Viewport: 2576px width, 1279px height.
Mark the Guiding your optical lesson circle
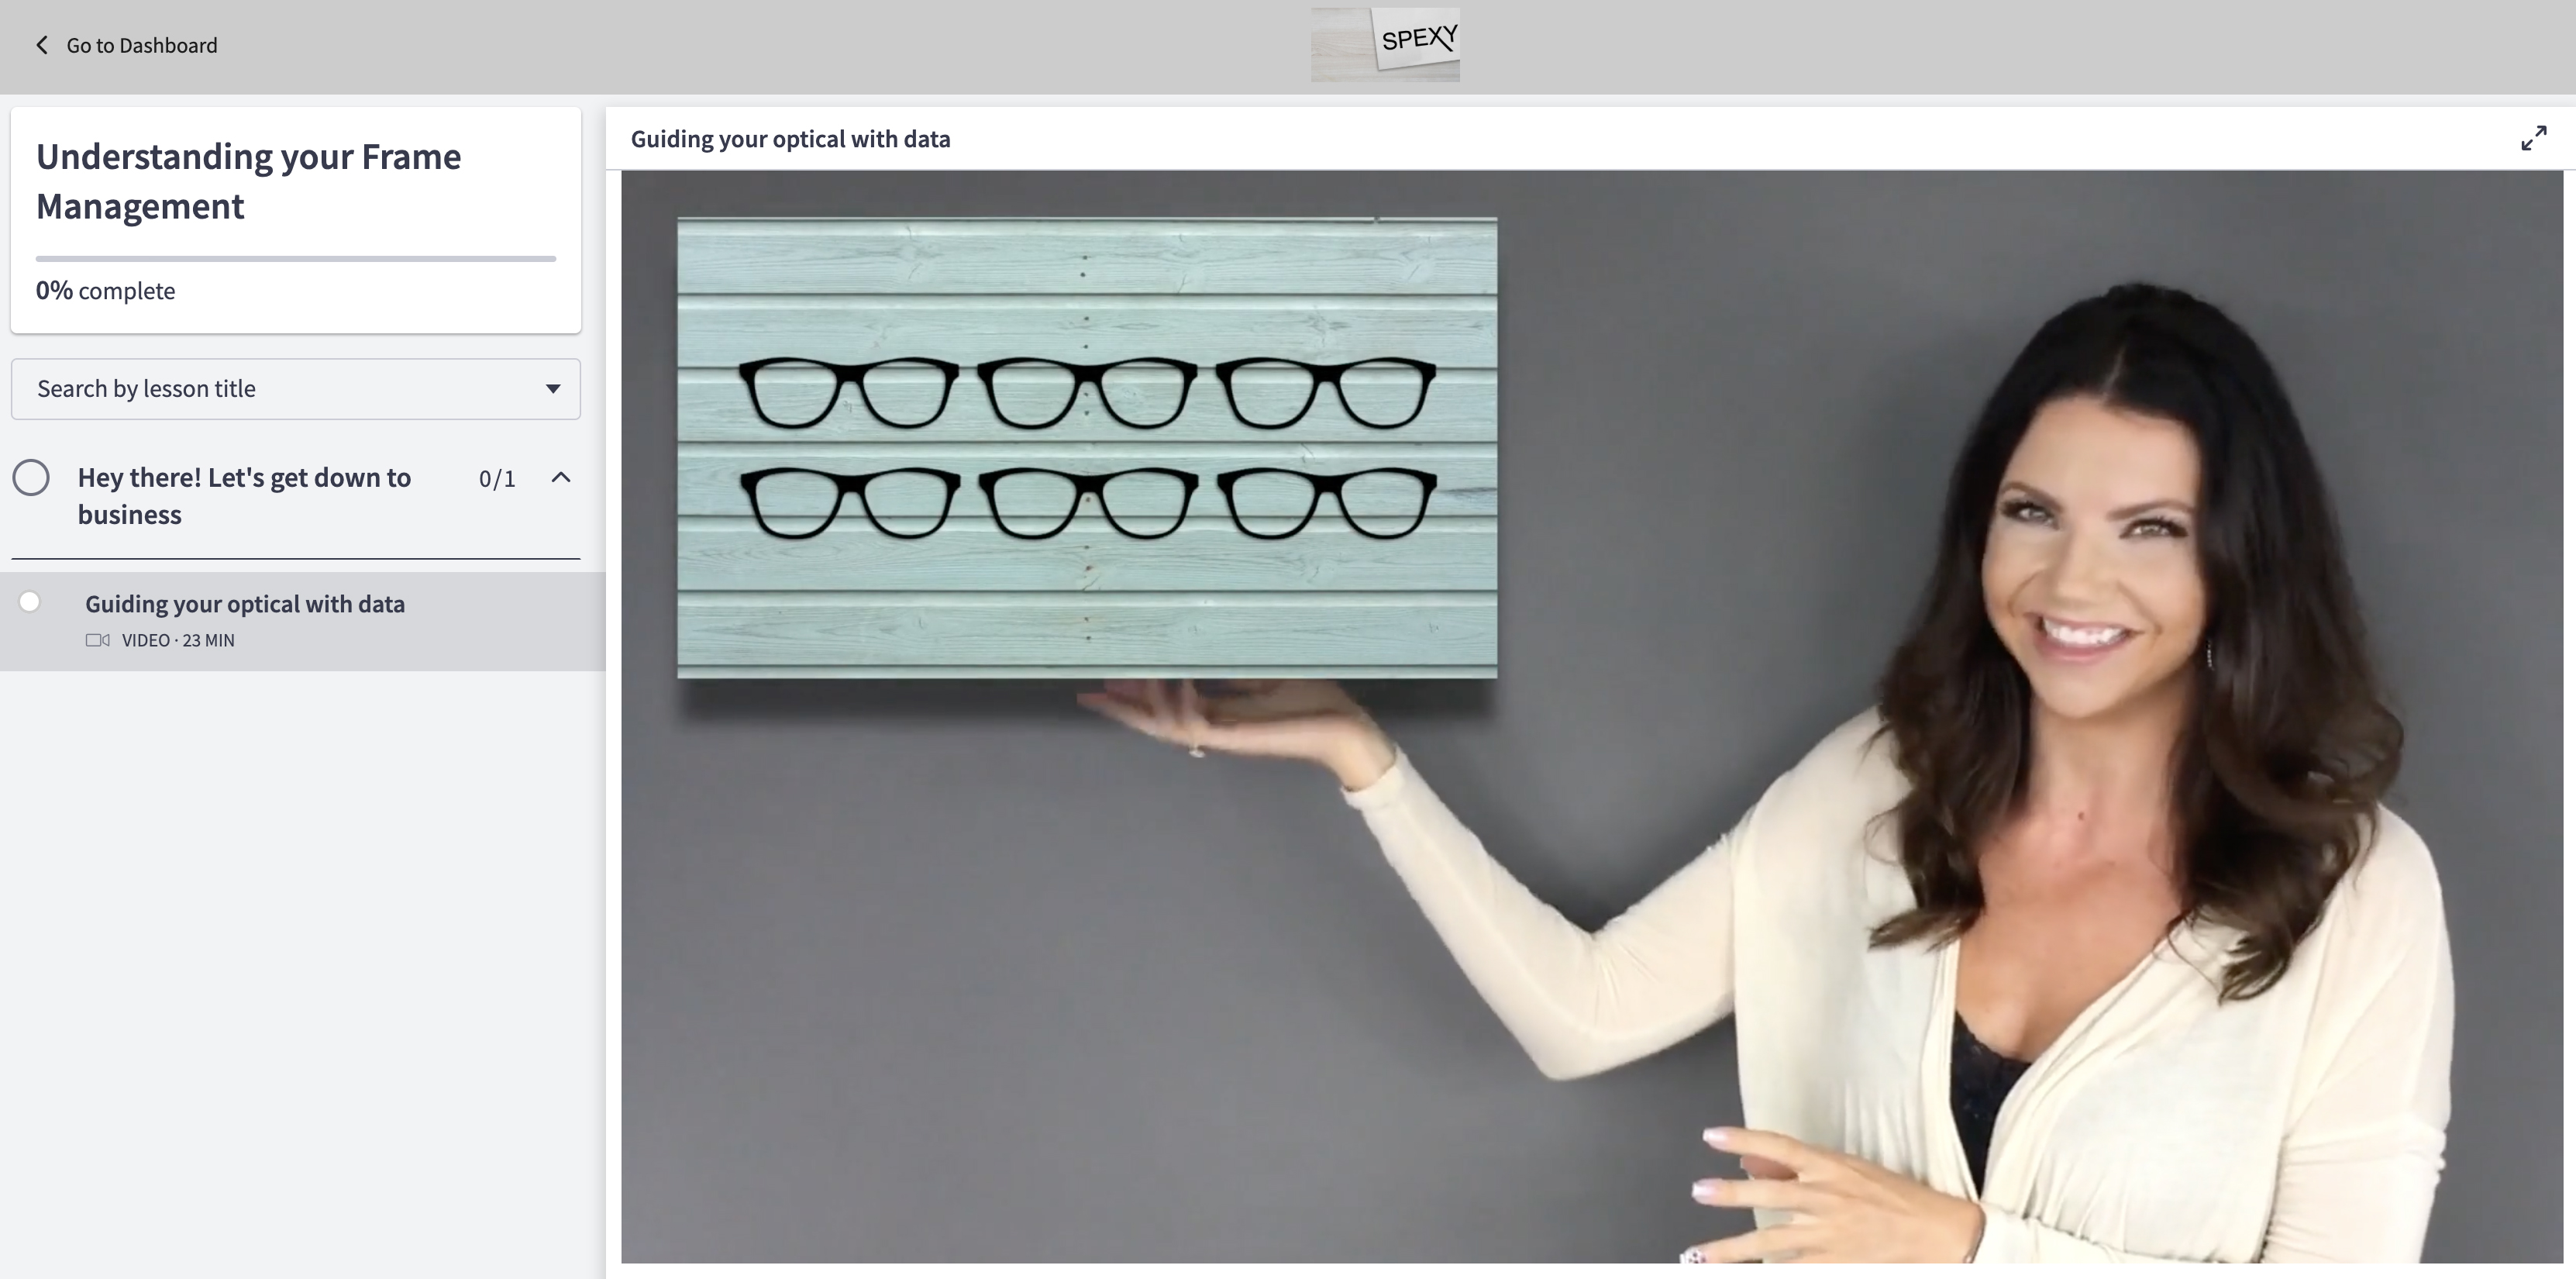point(30,602)
